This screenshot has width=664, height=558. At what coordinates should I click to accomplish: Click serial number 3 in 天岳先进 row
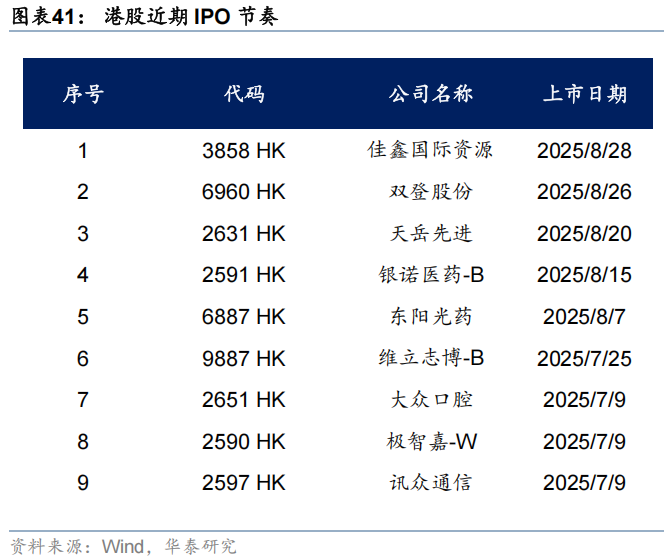pos(83,234)
